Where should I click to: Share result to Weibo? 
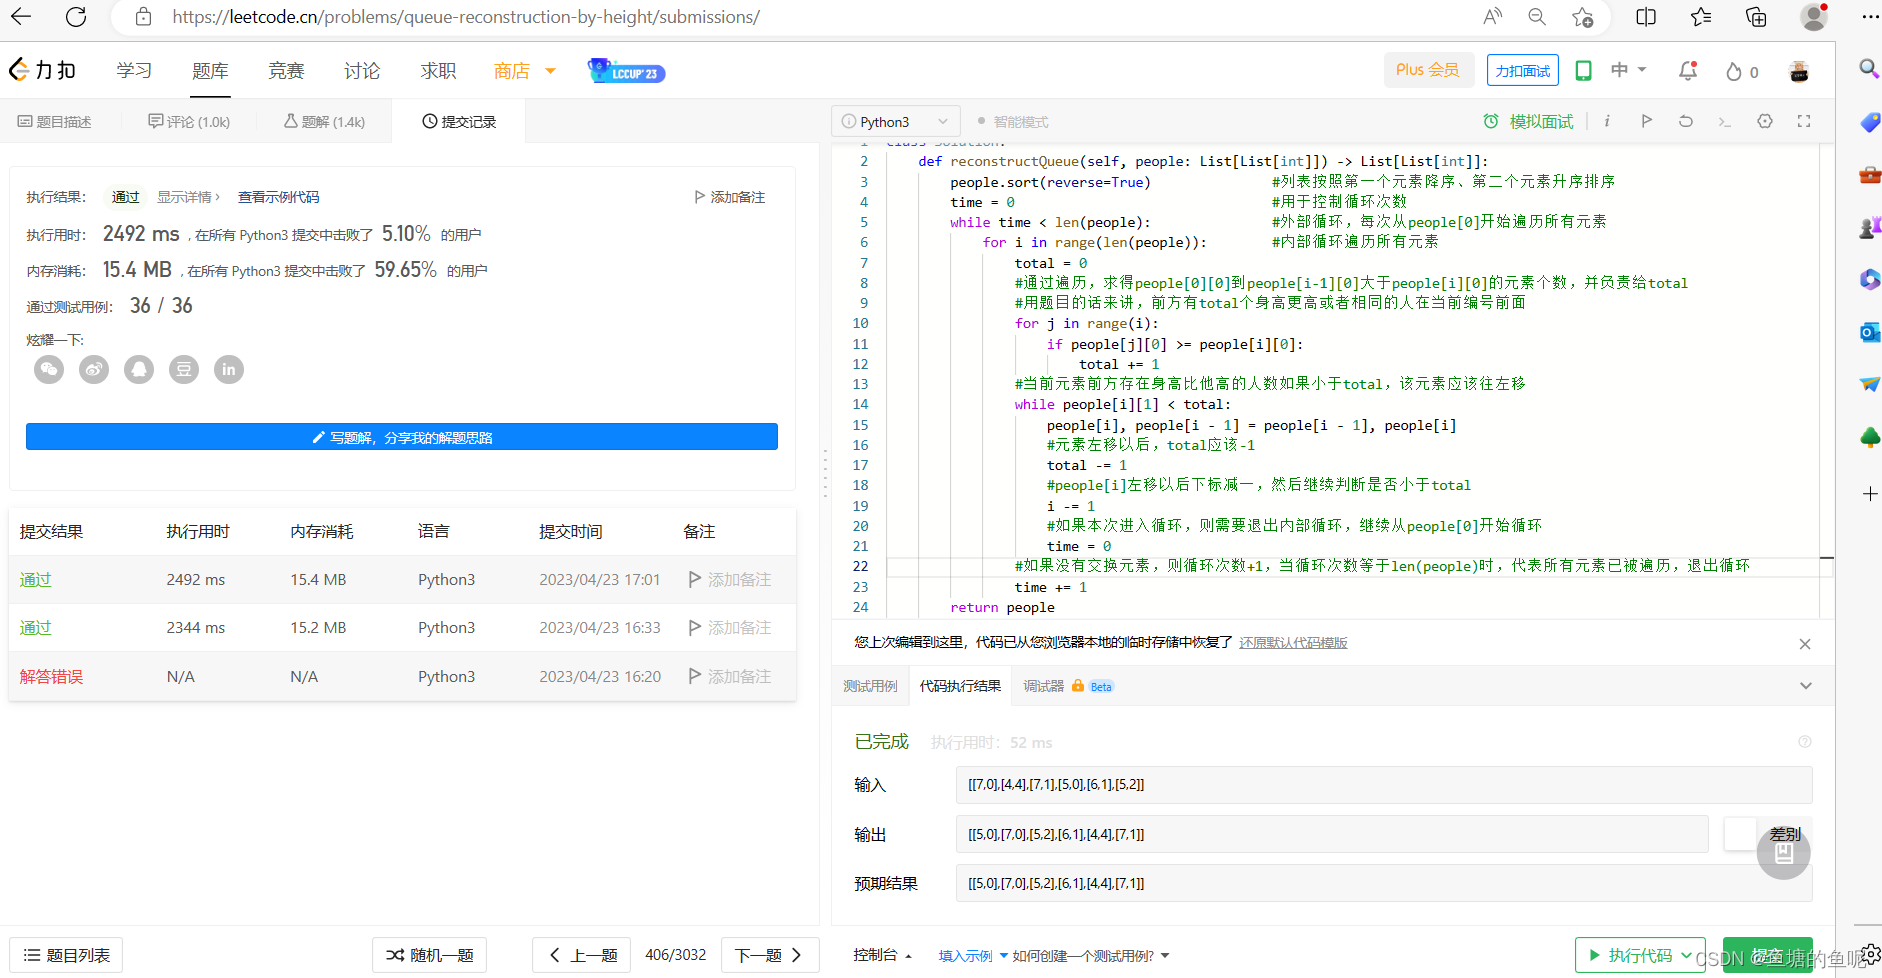tap(94, 370)
